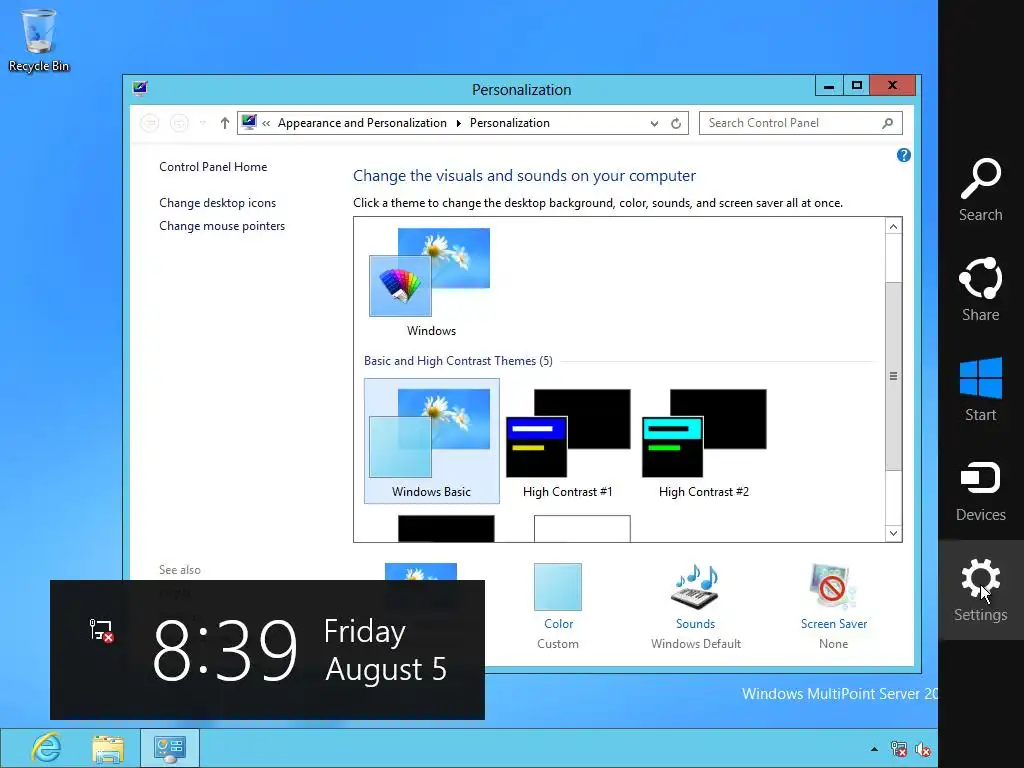Open Sounds settings icon
The image size is (1024, 768).
click(695, 586)
